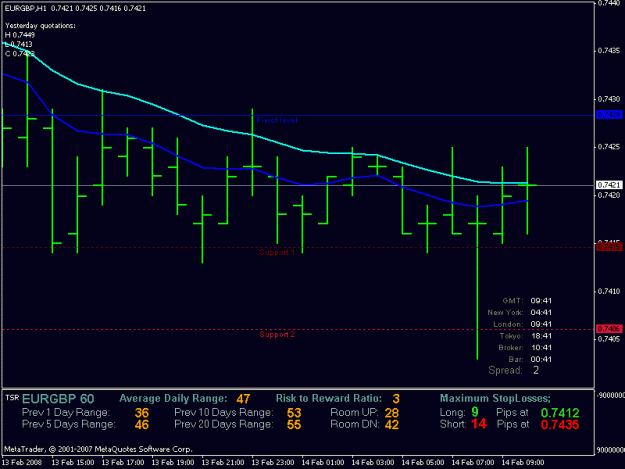Click the Prev 1 Day Range value 36
Viewport: 625px width, 469px height.
pyautogui.click(x=142, y=413)
